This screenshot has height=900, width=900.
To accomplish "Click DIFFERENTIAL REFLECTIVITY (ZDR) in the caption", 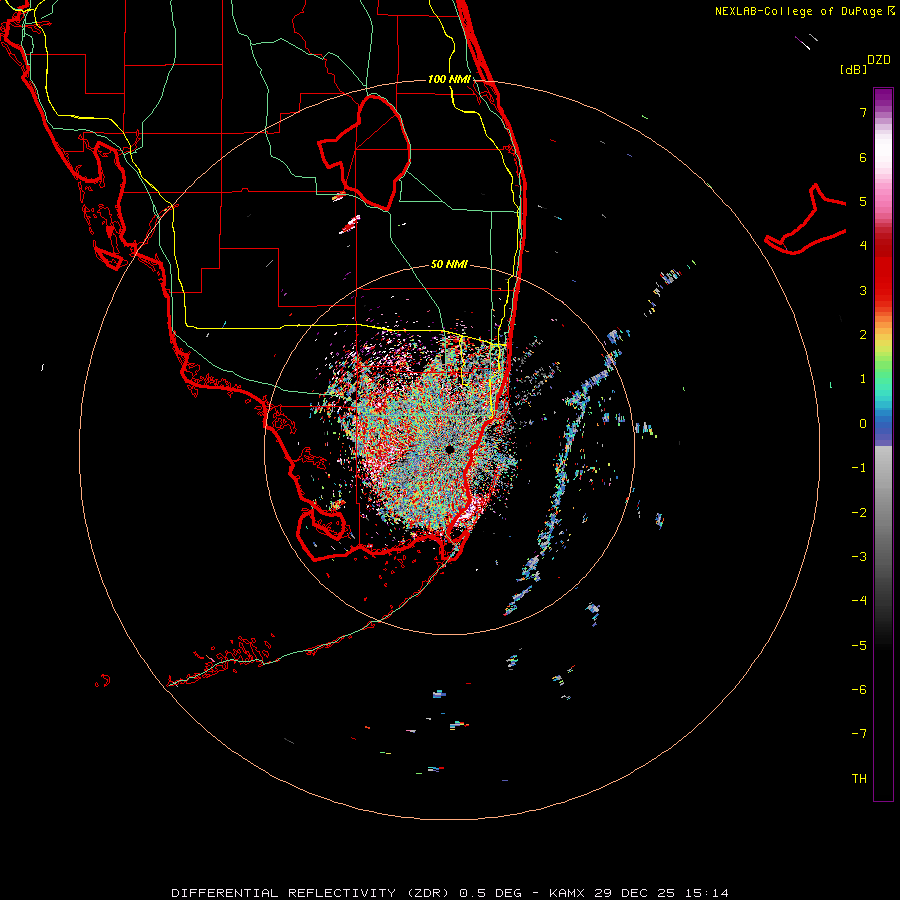I will pyautogui.click(x=312, y=893).
